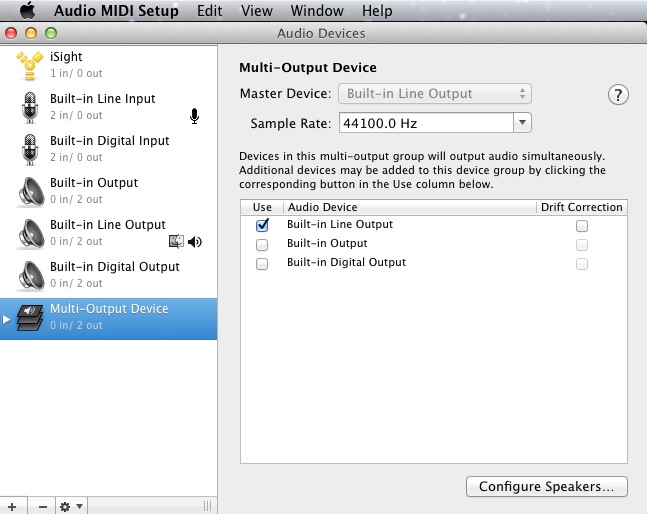647x514 pixels.
Task: Open the Window menu
Action: point(317,10)
